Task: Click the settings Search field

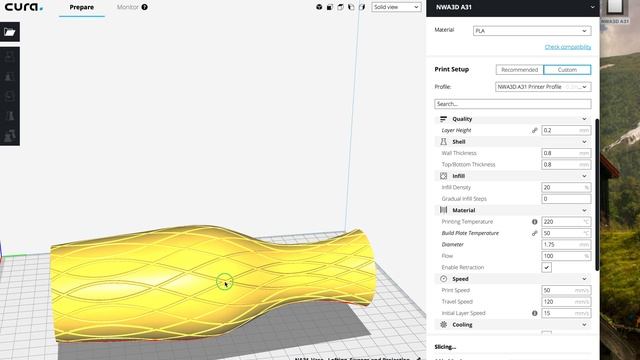Action: tap(513, 104)
